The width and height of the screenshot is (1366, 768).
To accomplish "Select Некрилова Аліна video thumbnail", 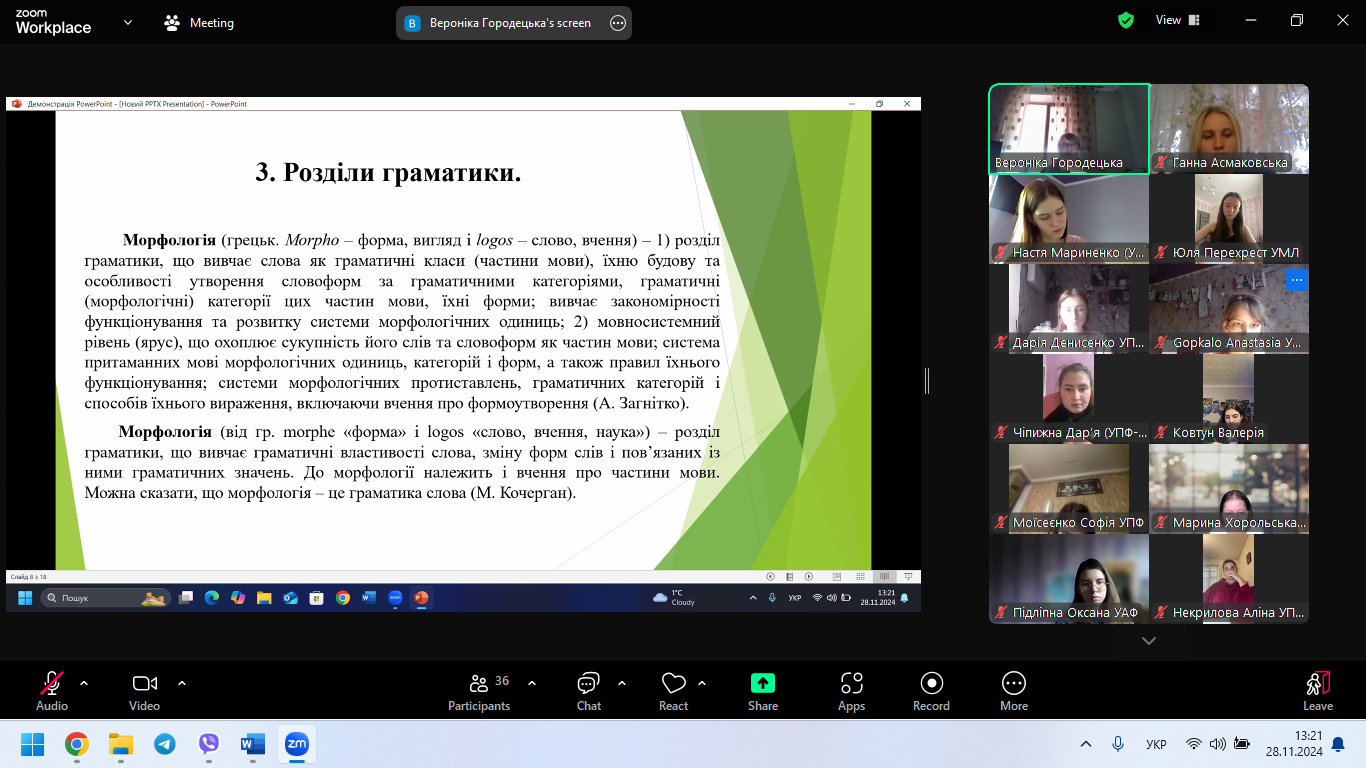I will point(1229,579).
